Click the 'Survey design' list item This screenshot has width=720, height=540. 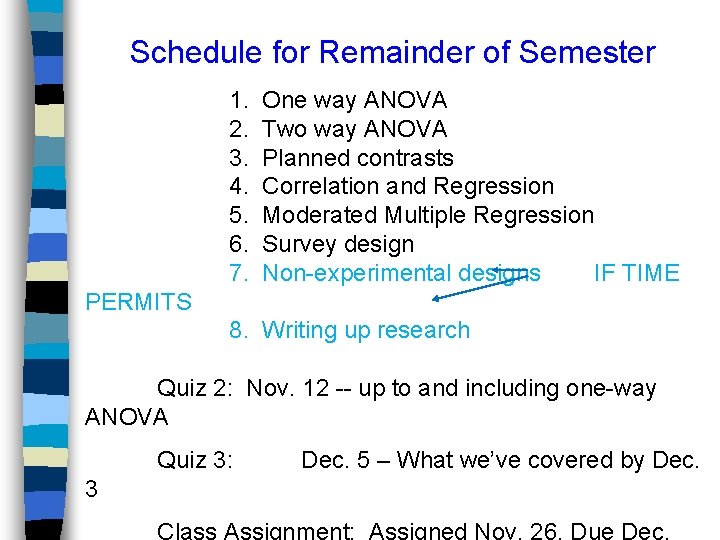[337, 244]
